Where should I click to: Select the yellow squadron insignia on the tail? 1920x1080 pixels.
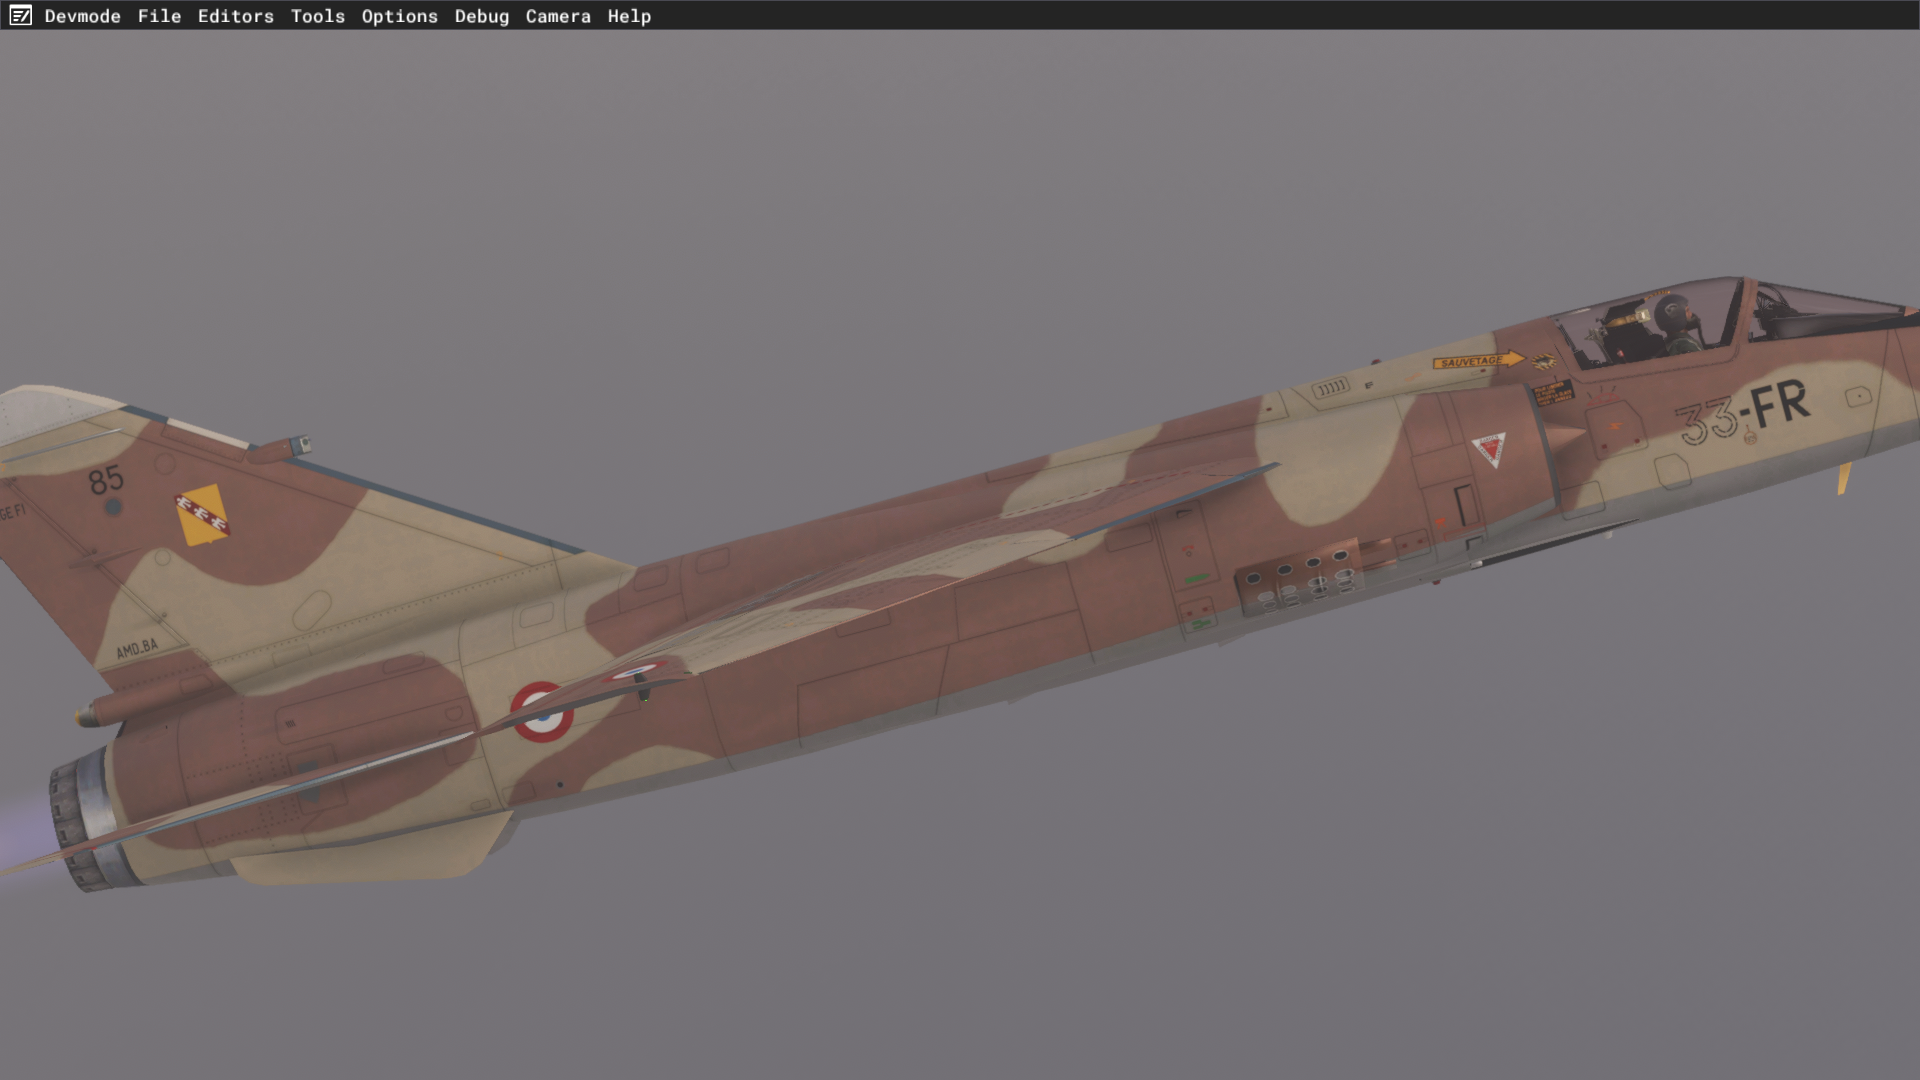[202, 515]
